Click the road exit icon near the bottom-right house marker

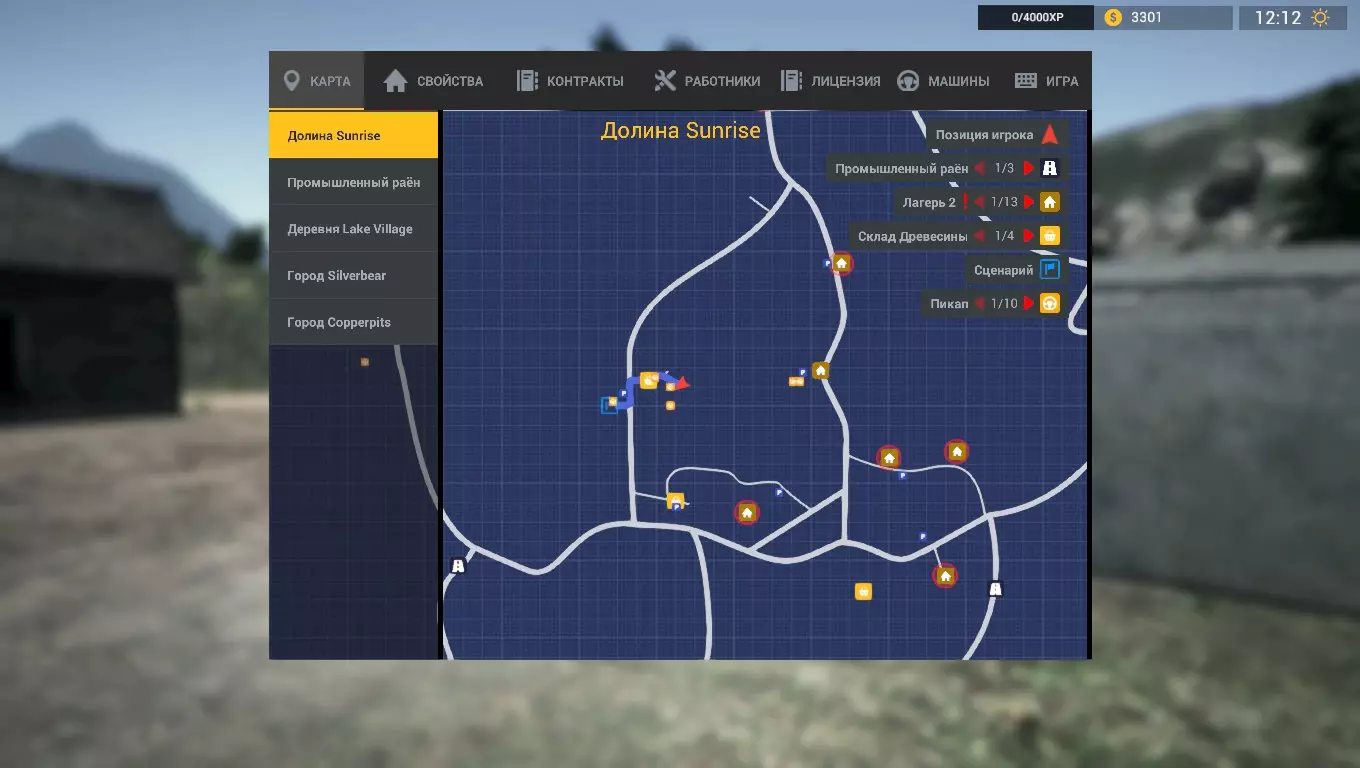tap(995, 589)
